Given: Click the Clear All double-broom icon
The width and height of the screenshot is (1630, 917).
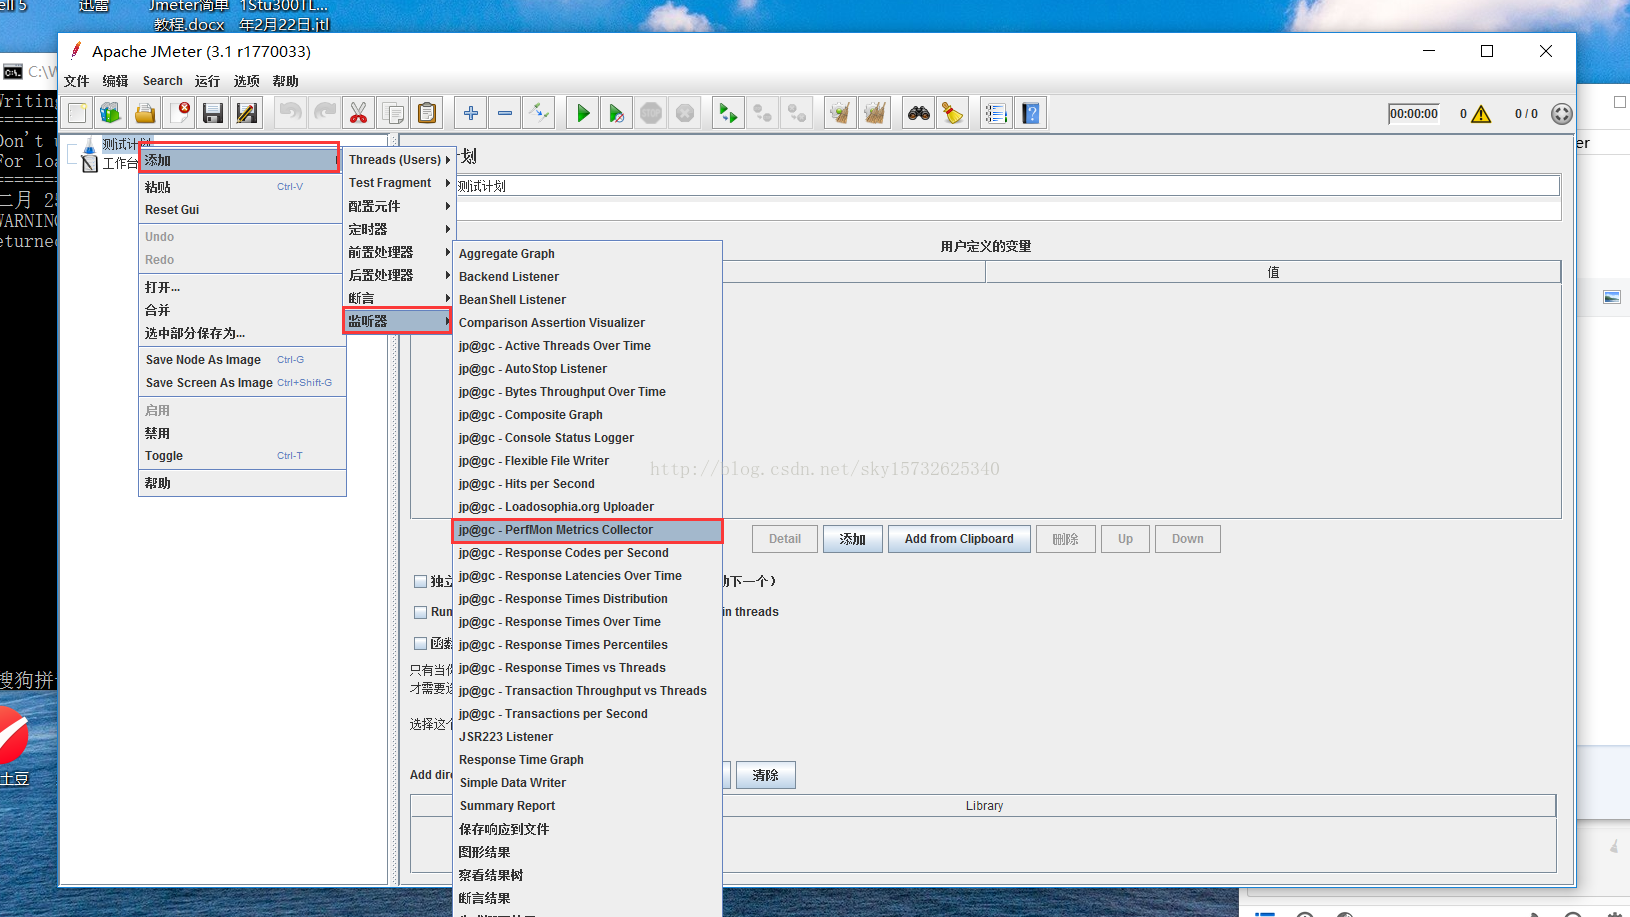Looking at the screenshot, I should 875,113.
